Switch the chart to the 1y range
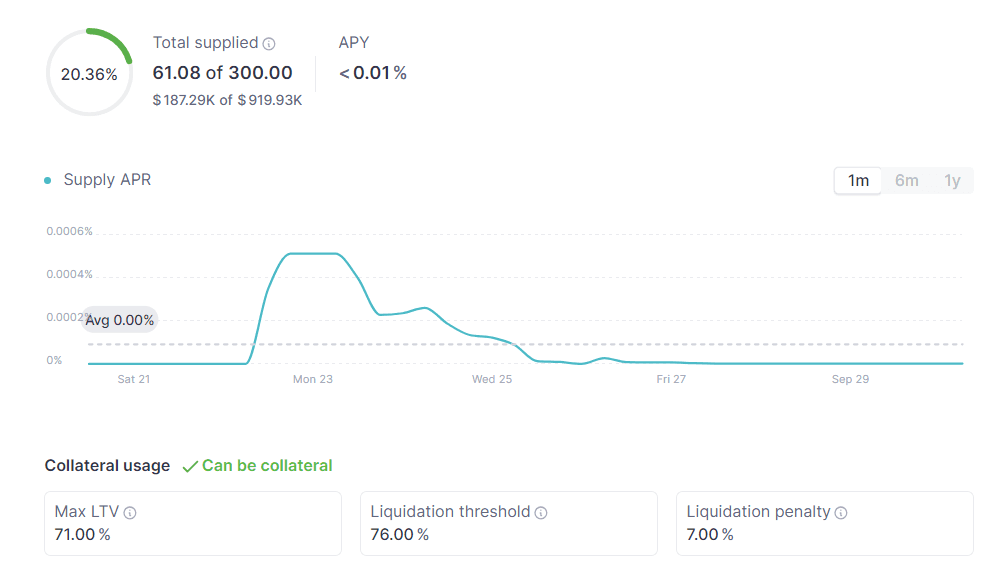 (x=952, y=181)
